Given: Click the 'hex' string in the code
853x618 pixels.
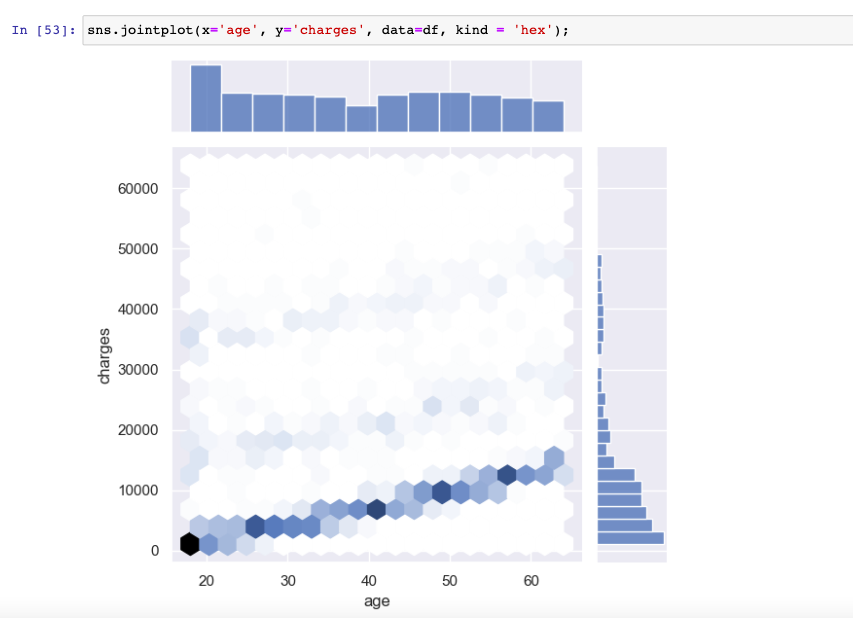Looking at the screenshot, I should pyautogui.click(x=533, y=30).
